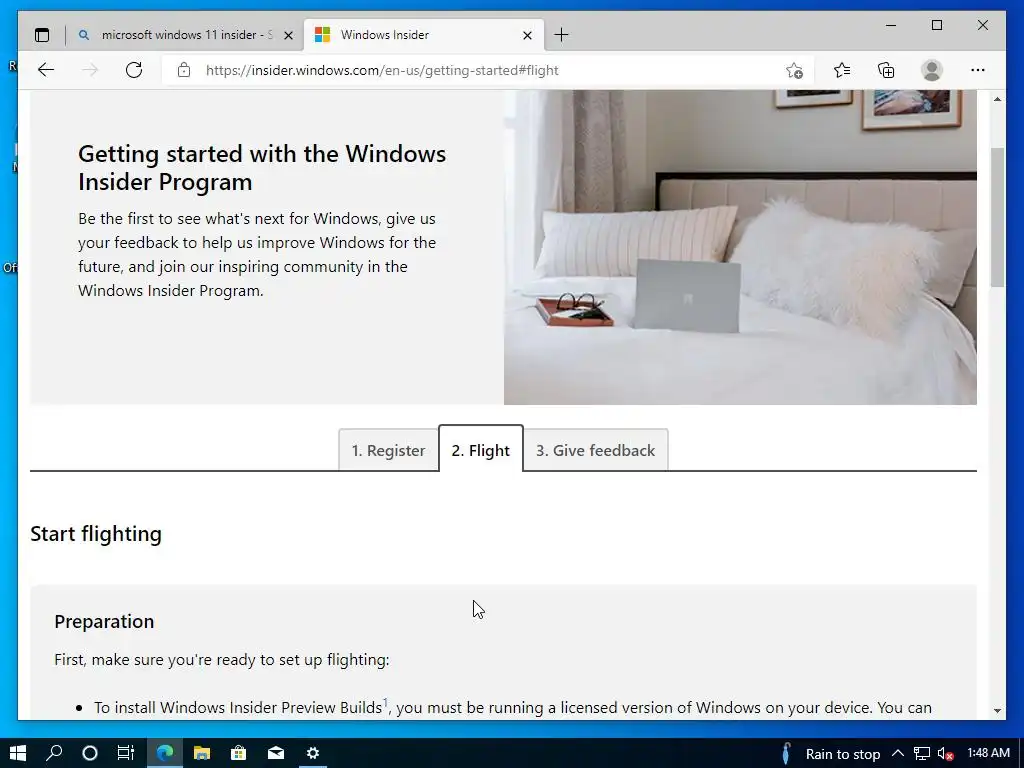Add this page to favorites

794,70
